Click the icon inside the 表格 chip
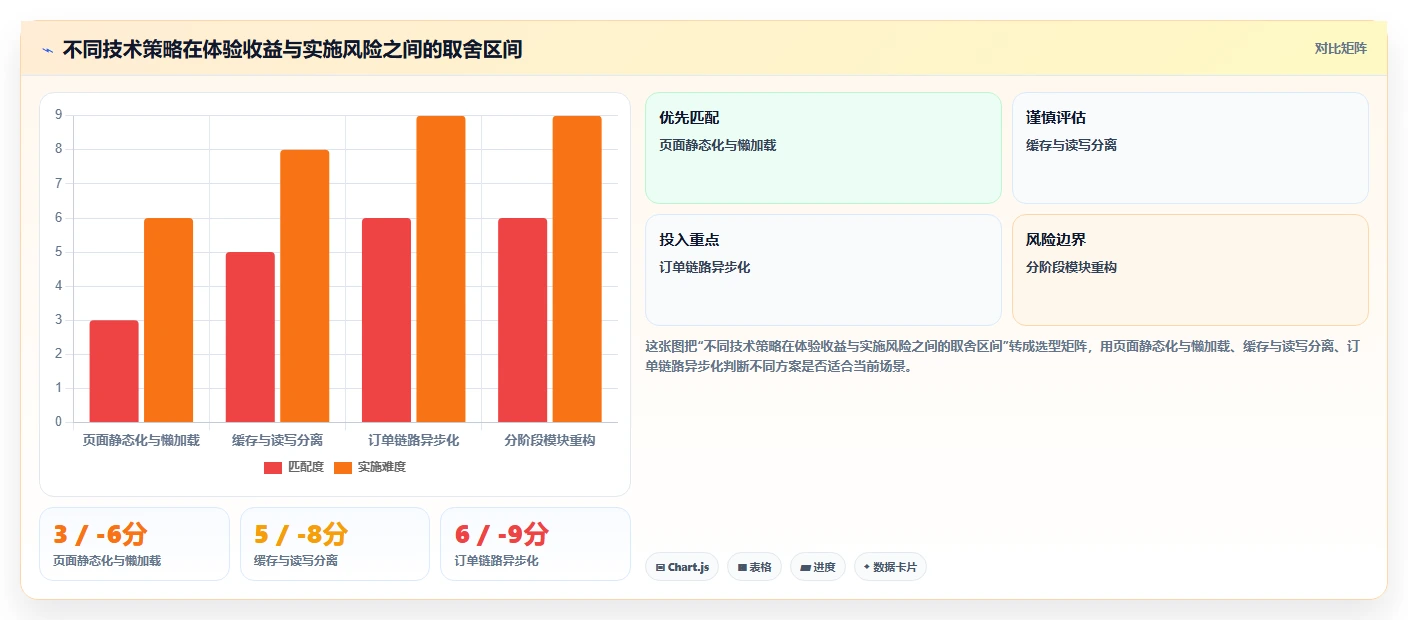Viewport: 1408px width, 620px height. (742, 568)
